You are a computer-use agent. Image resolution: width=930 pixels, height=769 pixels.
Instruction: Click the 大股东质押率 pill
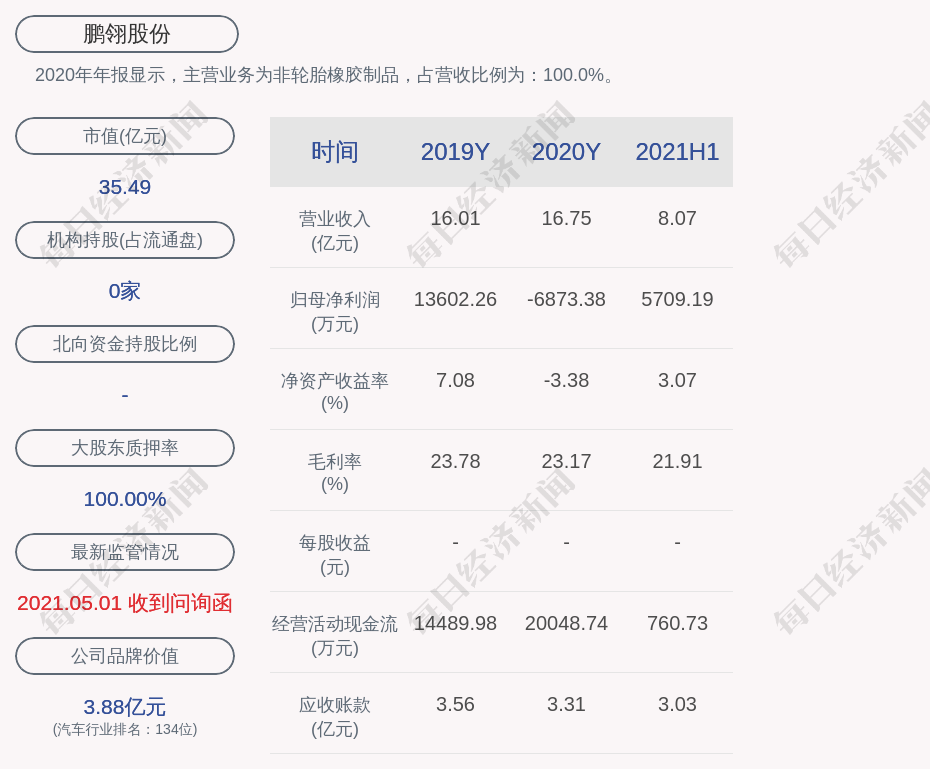click(x=125, y=448)
